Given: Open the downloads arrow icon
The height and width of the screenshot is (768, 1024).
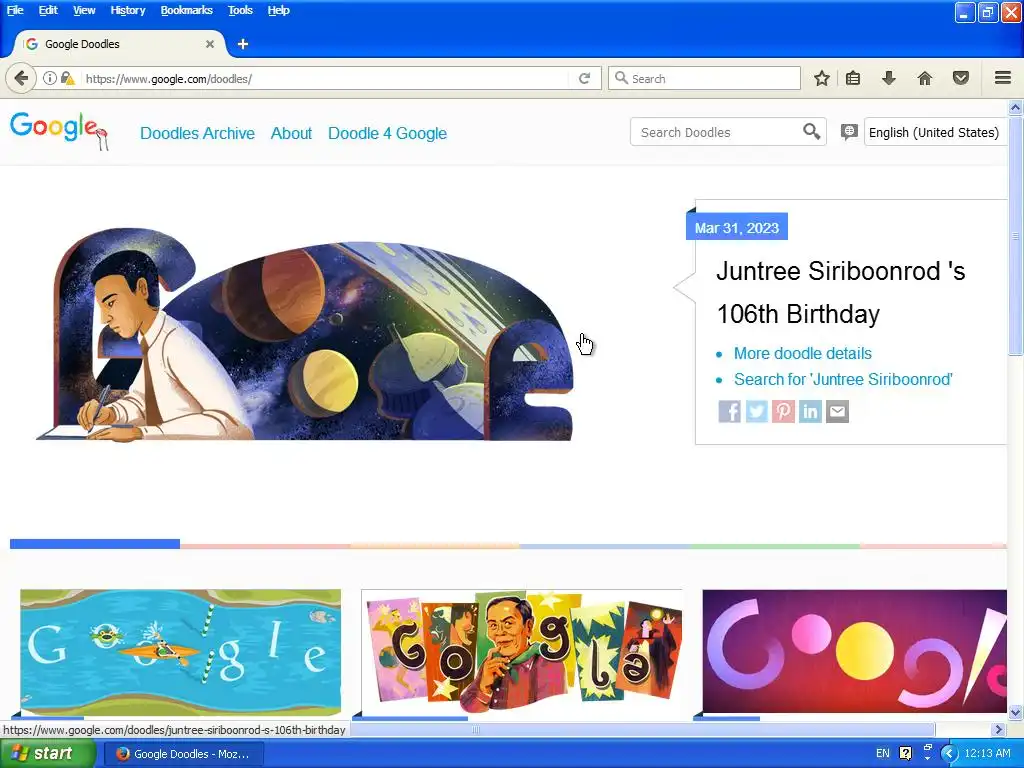Looking at the screenshot, I should click(x=888, y=78).
